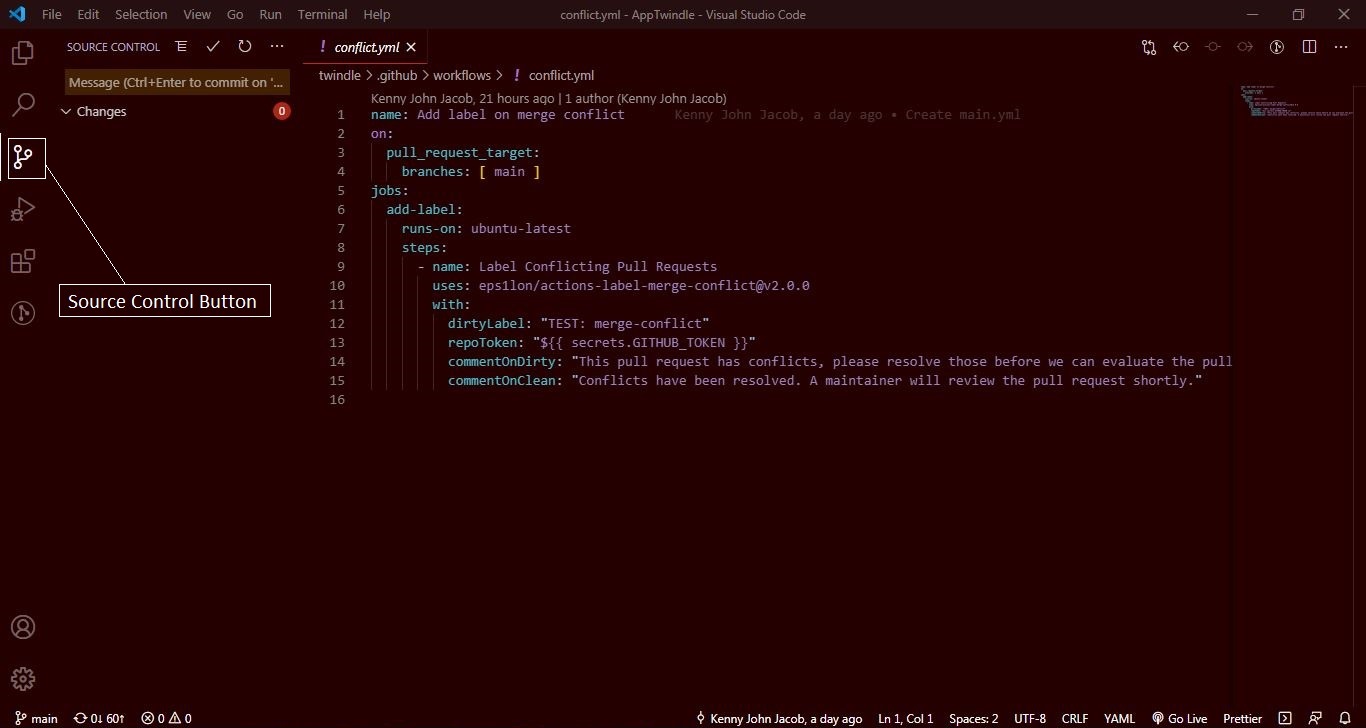Click the 'repoToken' line text
The image size is (1366, 728).
pyautogui.click(x=602, y=342)
